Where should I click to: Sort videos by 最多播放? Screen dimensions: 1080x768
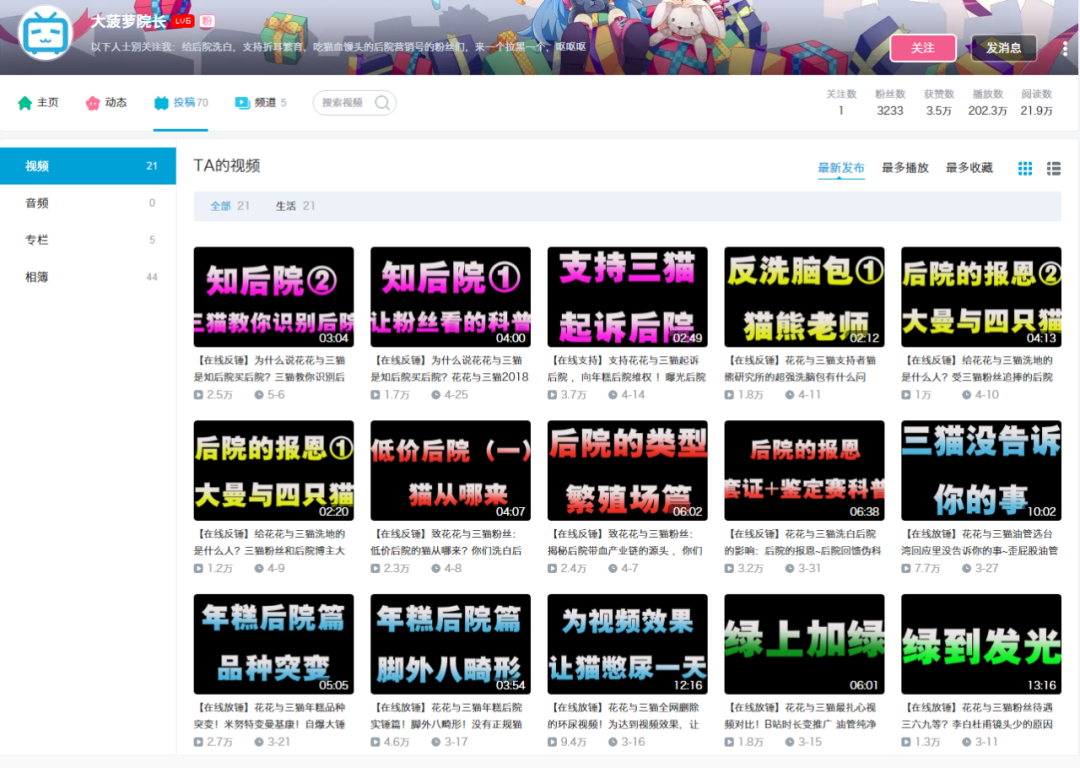coord(905,167)
